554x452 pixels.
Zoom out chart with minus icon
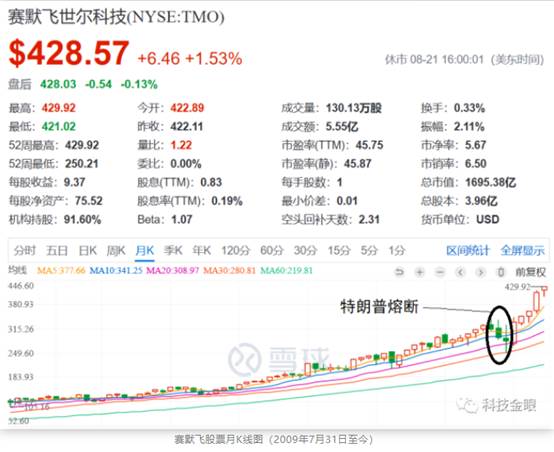click(x=440, y=272)
